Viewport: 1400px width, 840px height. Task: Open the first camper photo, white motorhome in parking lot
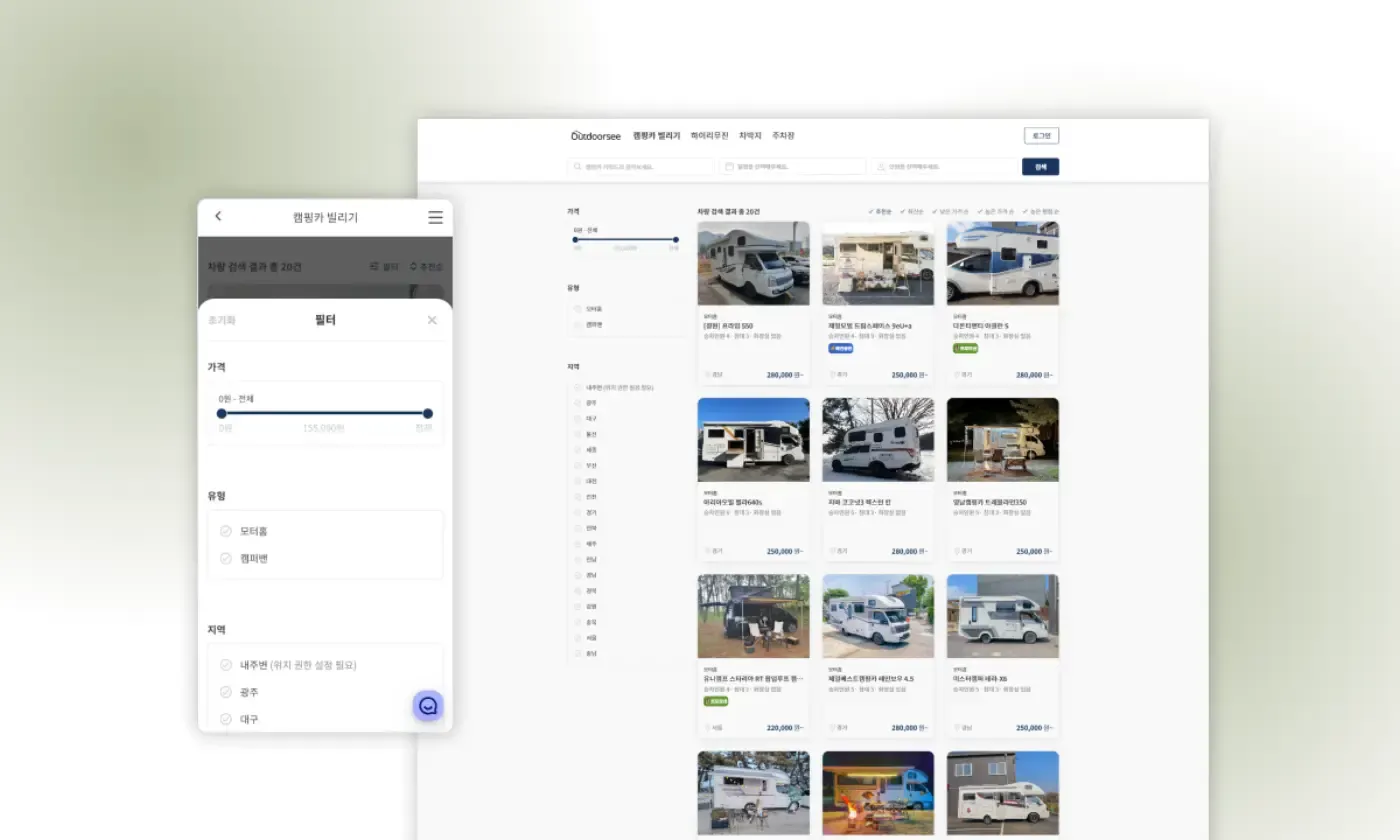click(x=754, y=263)
